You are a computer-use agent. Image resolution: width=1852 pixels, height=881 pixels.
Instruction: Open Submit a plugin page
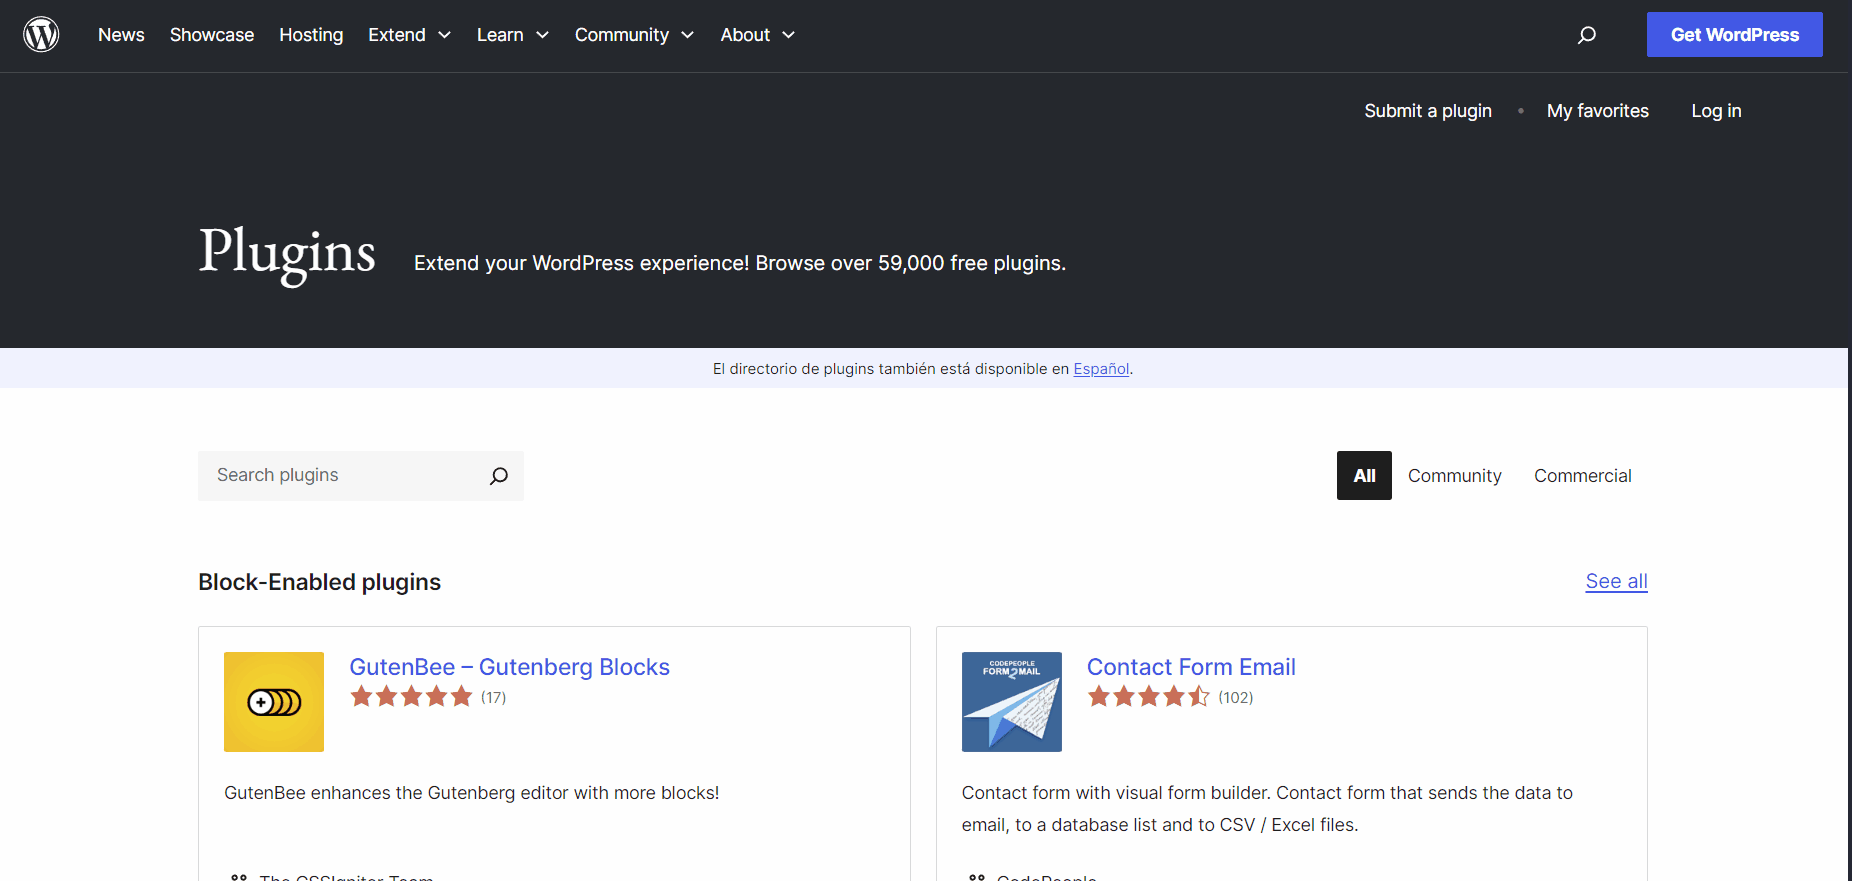click(1427, 111)
